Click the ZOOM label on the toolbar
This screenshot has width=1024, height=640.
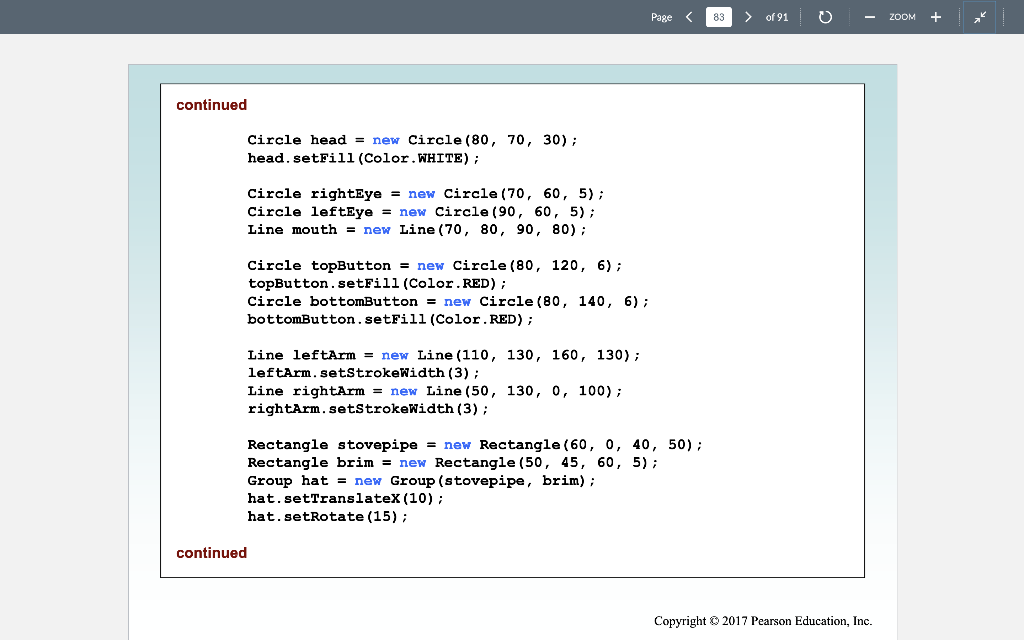pyautogui.click(x=901, y=17)
